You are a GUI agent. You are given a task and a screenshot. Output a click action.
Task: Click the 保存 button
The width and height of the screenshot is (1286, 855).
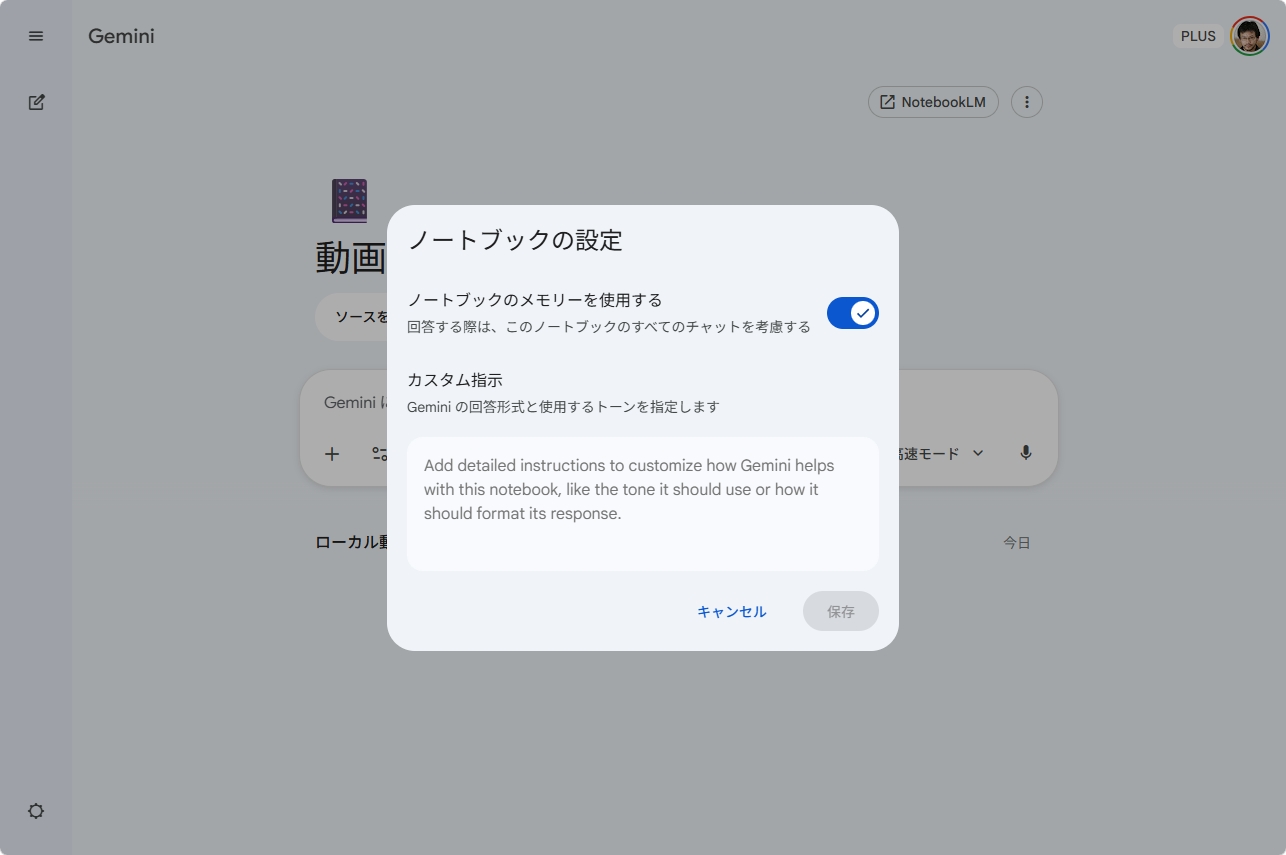click(841, 611)
